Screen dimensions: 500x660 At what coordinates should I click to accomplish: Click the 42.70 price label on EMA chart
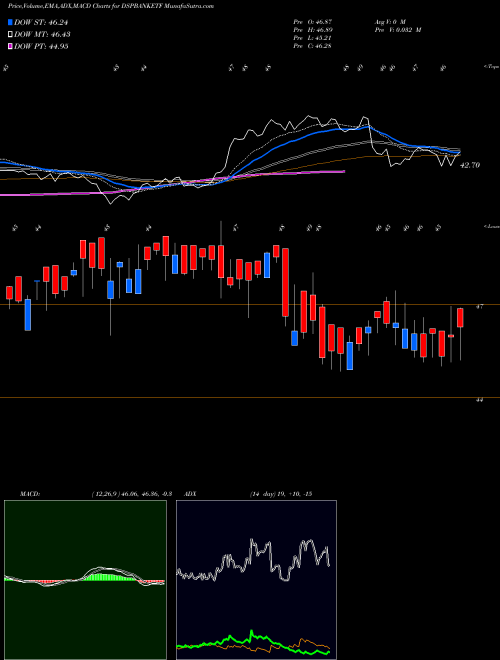click(x=470, y=165)
